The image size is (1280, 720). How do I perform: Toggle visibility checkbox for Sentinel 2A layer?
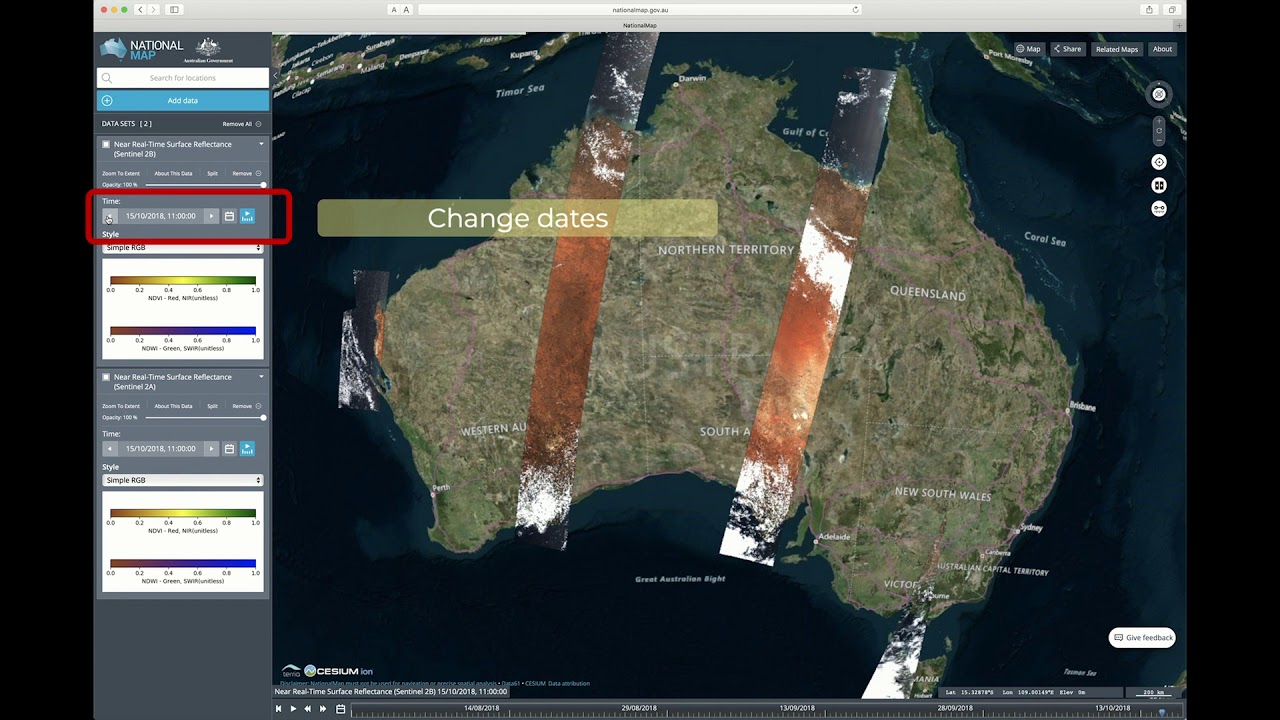[106, 377]
